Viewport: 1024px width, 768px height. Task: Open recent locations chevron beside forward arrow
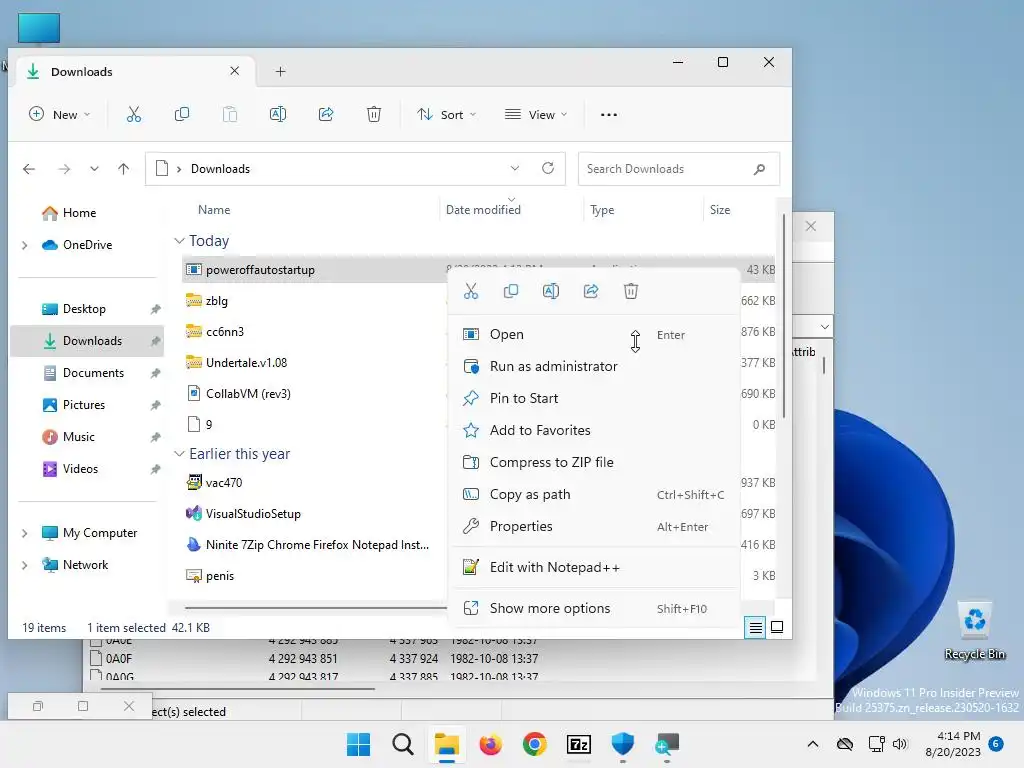coord(95,169)
